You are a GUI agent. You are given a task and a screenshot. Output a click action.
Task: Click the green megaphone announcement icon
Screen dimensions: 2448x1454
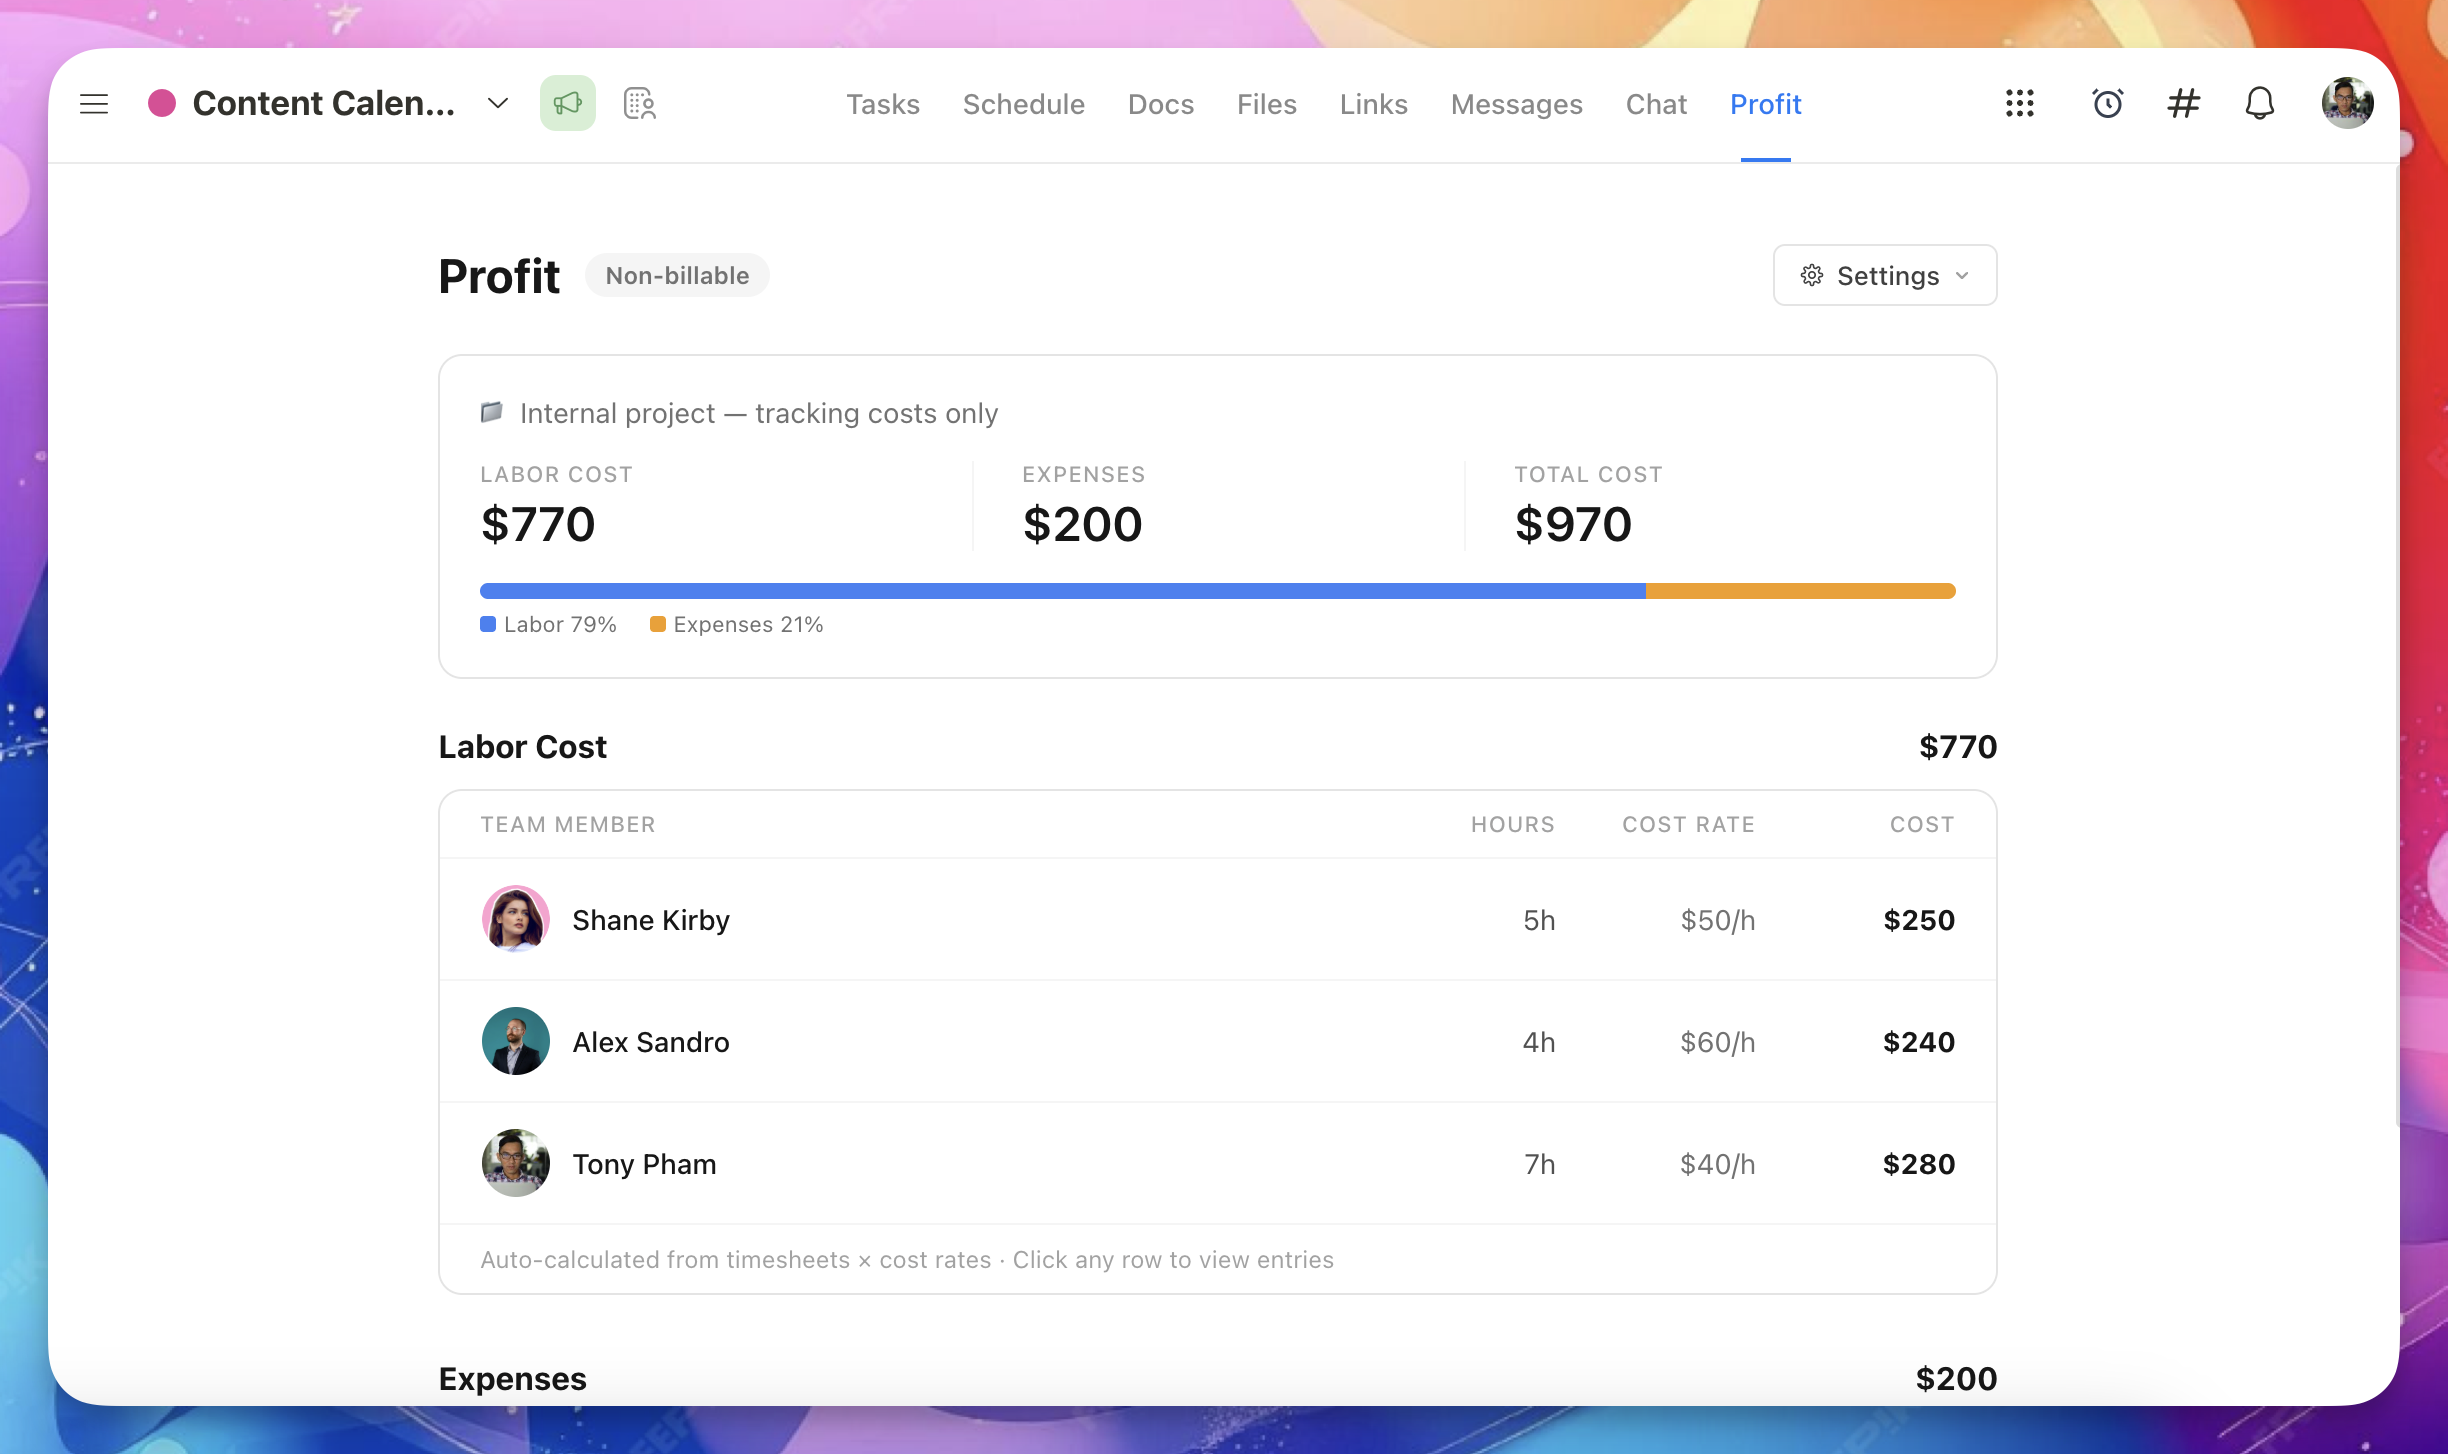point(567,104)
